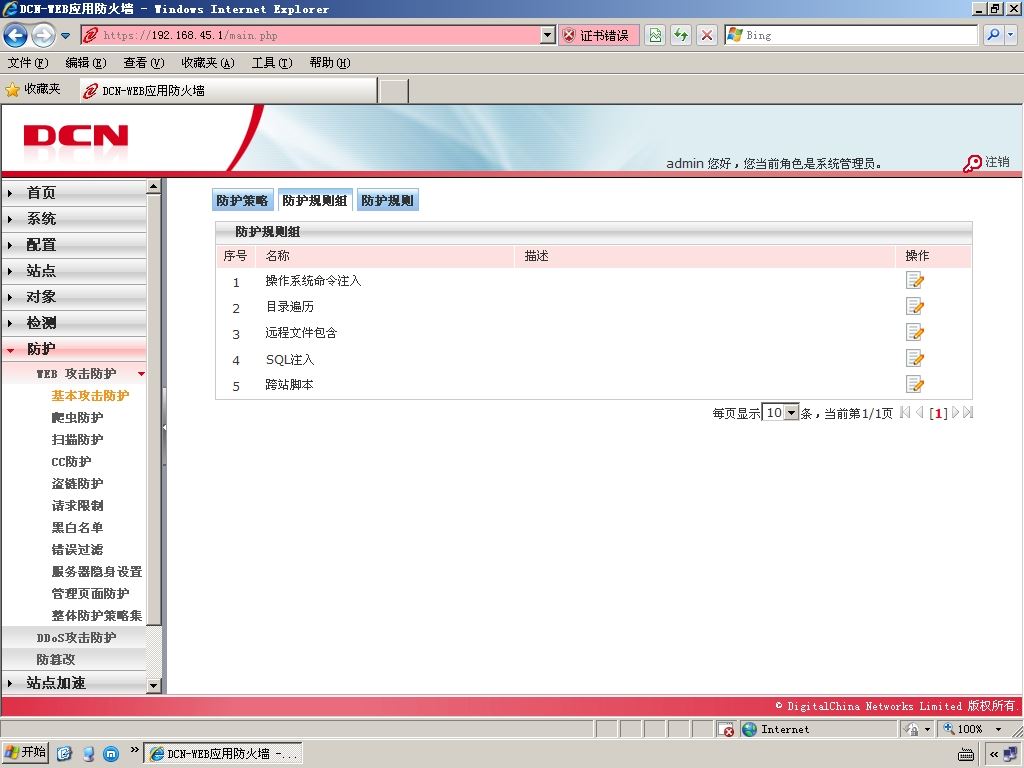Open 盗链防护 in sidebar
This screenshot has width=1024, height=768.
(x=77, y=484)
